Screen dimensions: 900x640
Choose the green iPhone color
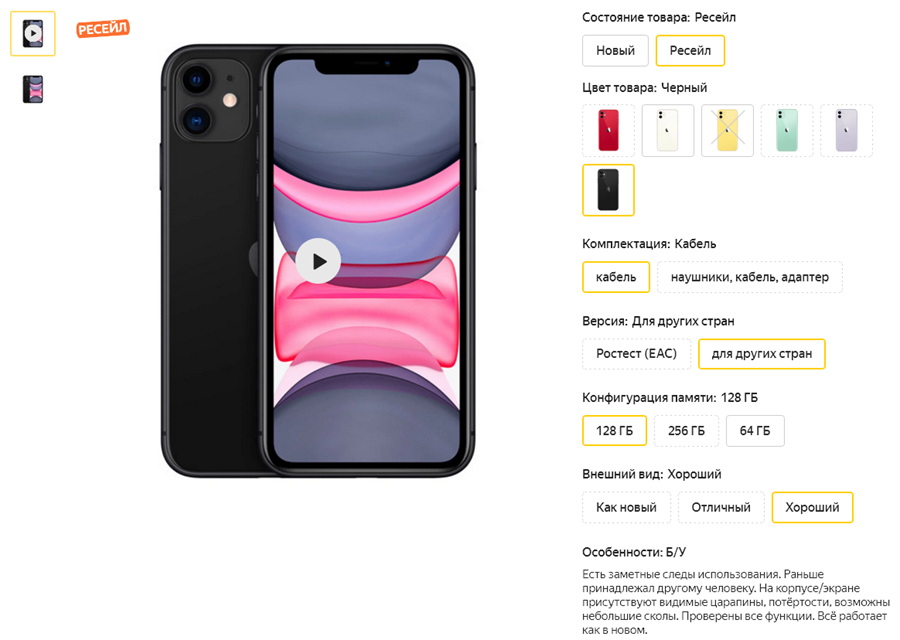point(787,130)
